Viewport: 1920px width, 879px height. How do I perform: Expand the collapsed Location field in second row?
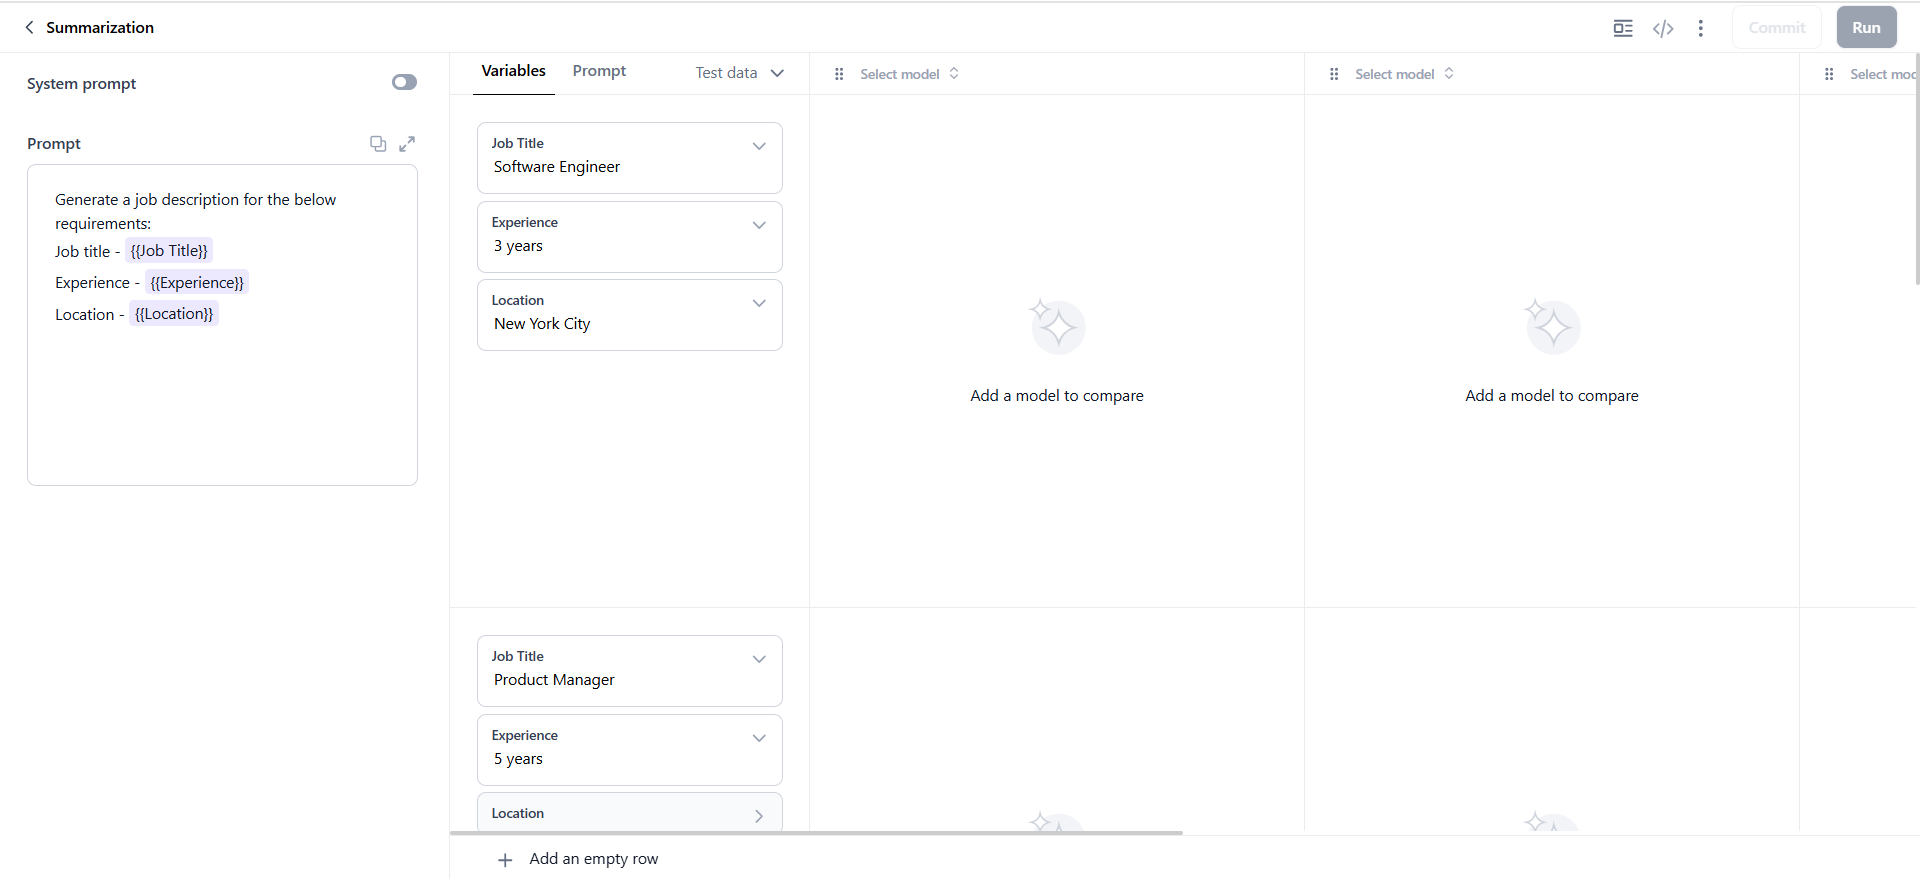click(759, 815)
